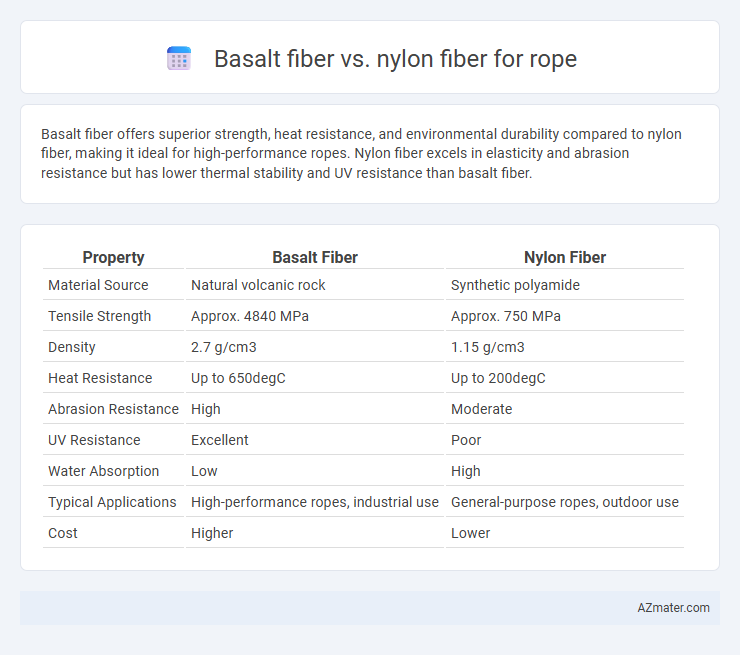Click 'General-purpose ropes, outdoor use' cell
This screenshot has height=655, width=740.
tap(565, 502)
